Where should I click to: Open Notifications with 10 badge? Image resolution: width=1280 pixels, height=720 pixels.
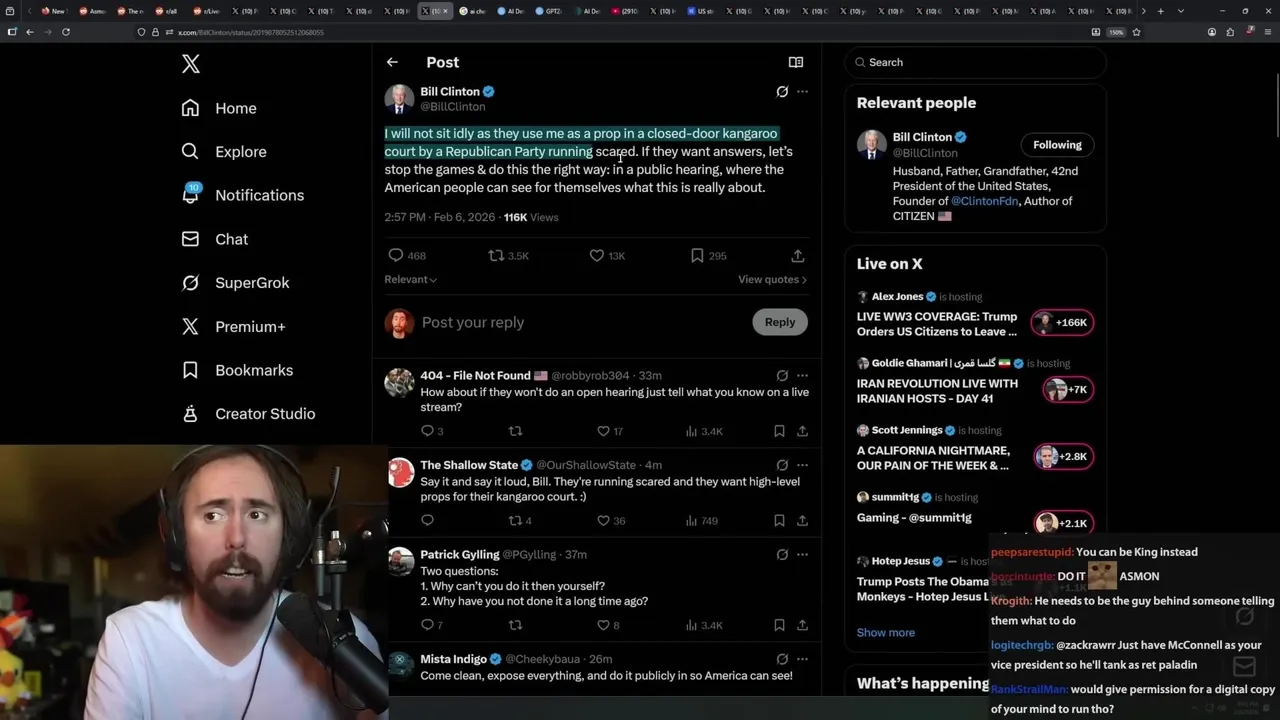242,195
